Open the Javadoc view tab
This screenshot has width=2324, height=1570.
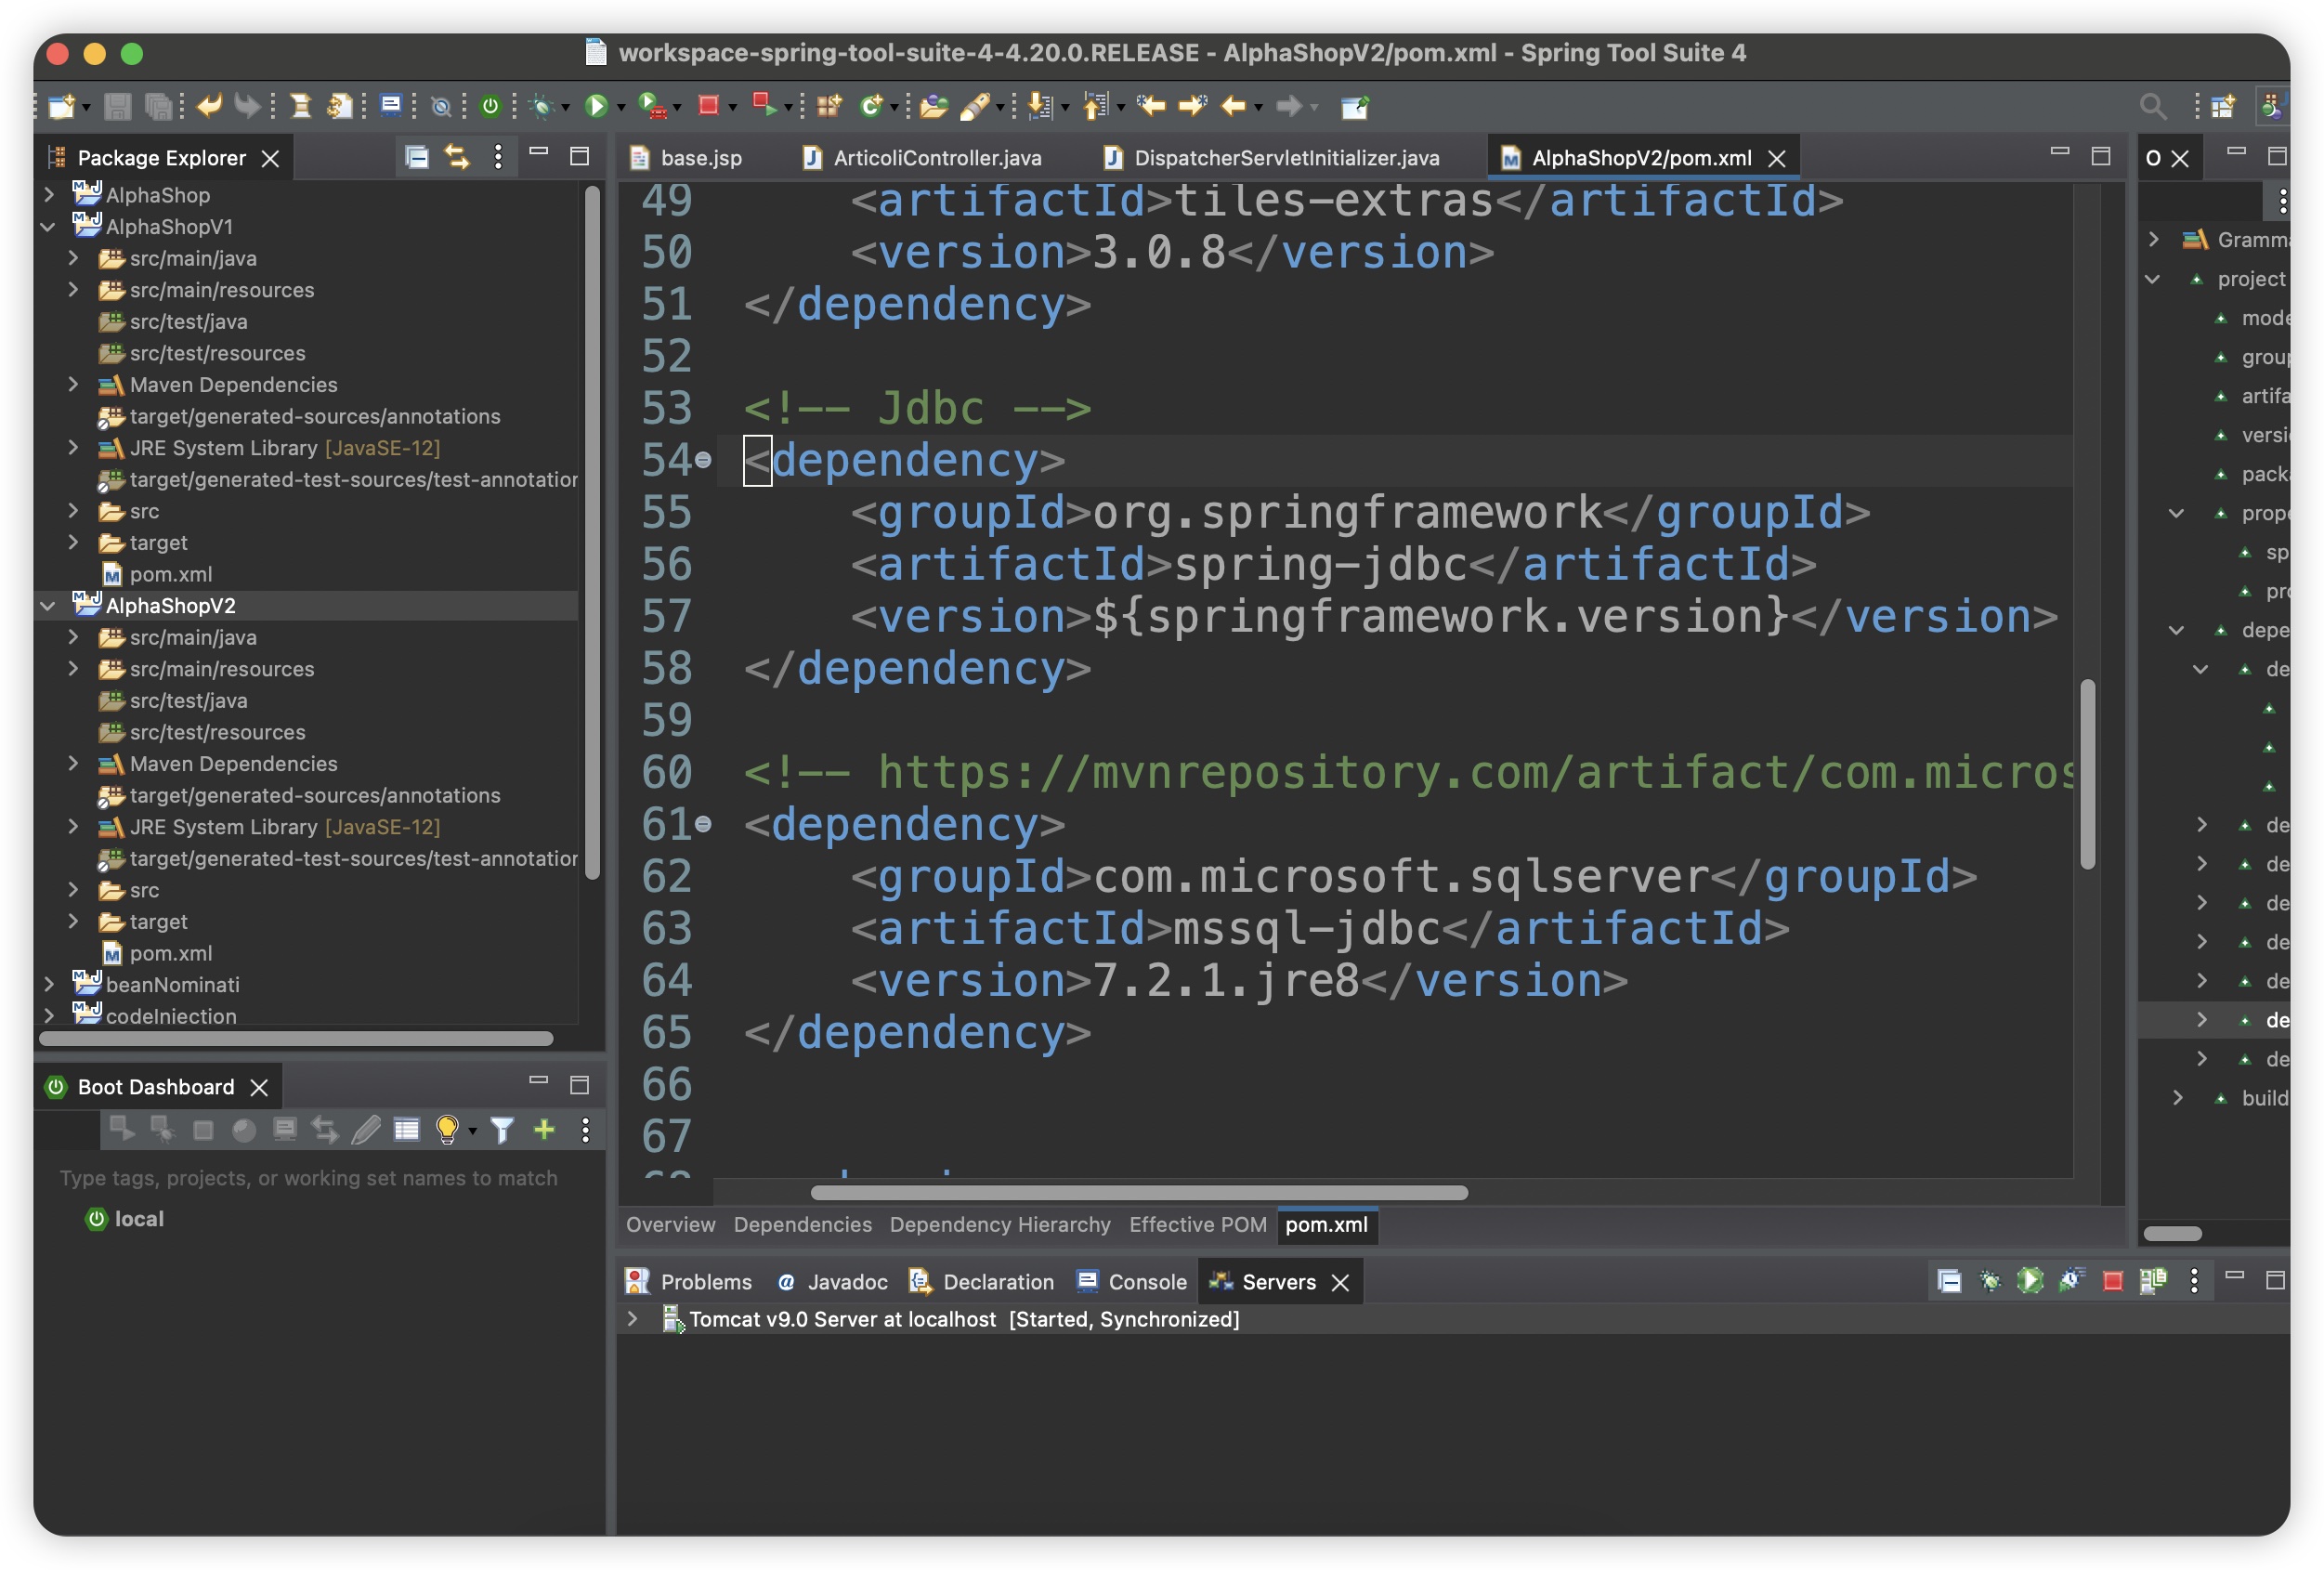(832, 1282)
